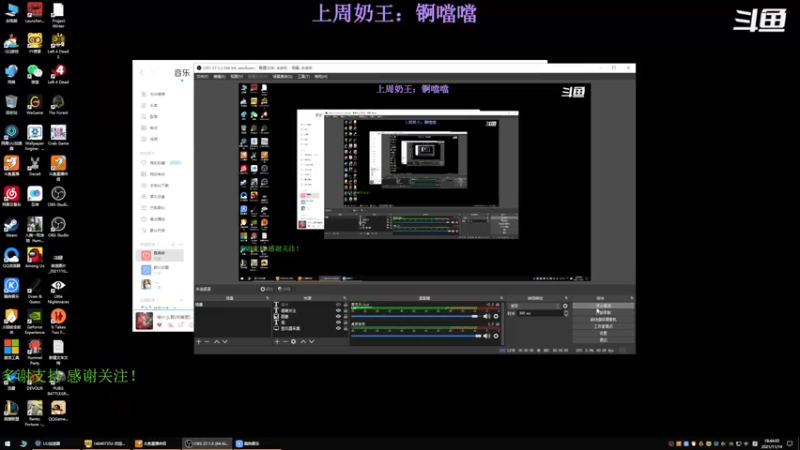Open Wallpaper Engine desktop icon
Screen dimensions: 800x450
[35, 137]
